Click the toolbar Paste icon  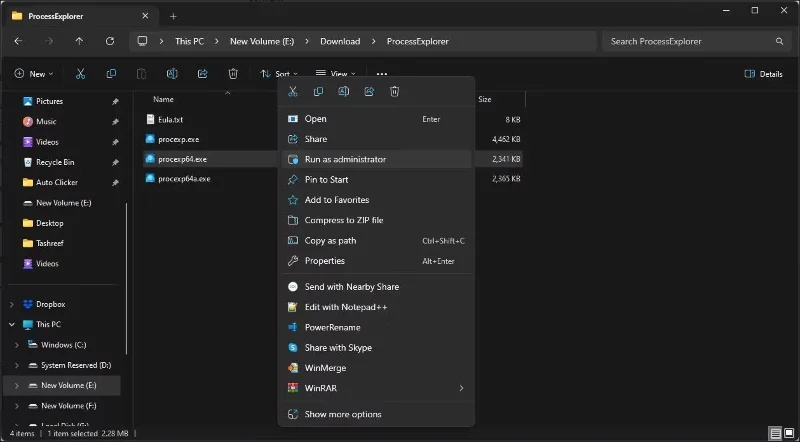pos(141,74)
